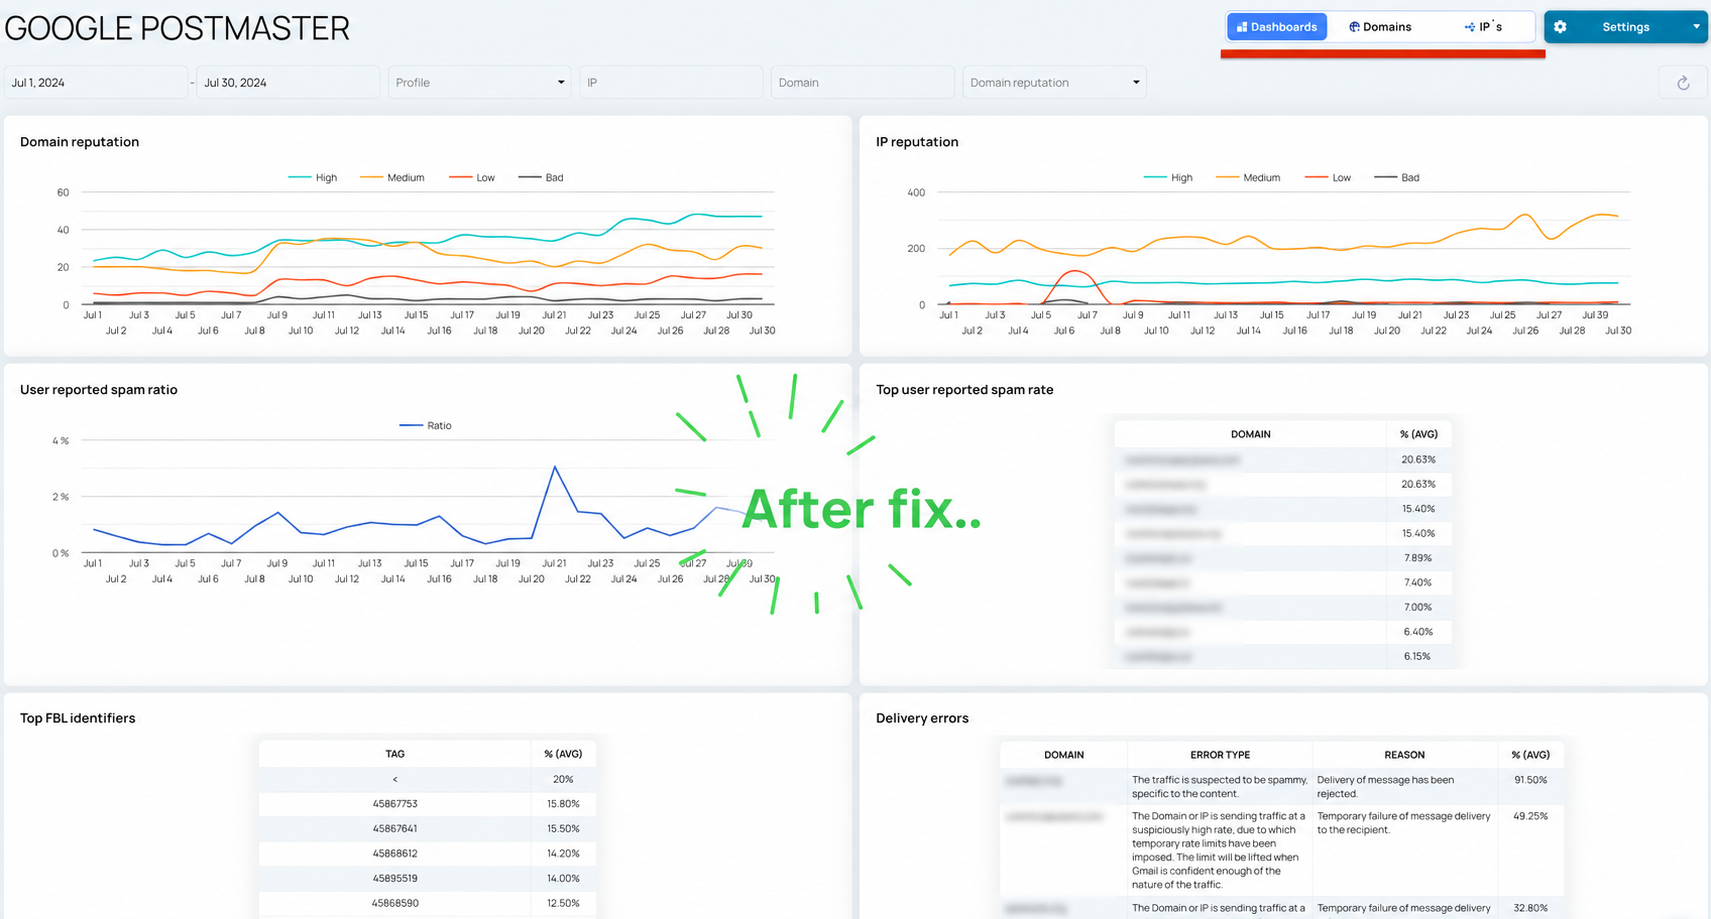Toggle Bad series in Domain reputation legend
The image size is (1711, 919).
[x=541, y=178]
